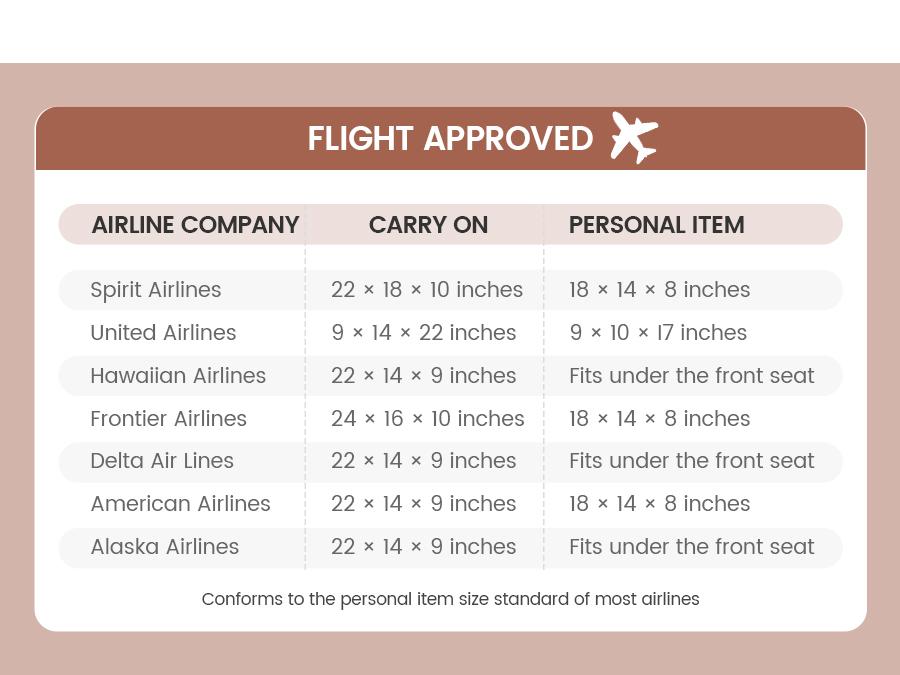
Task: Click the Spirit Airlines row label
Action: point(156,290)
